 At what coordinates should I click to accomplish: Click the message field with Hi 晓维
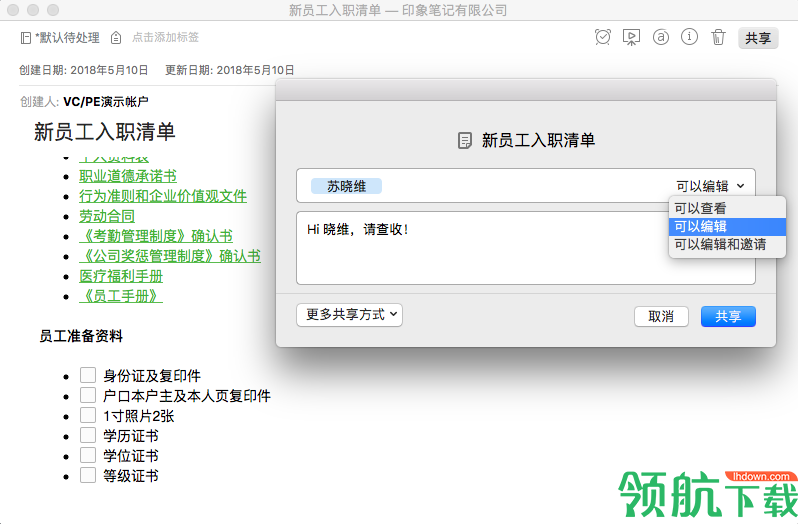(526, 248)
